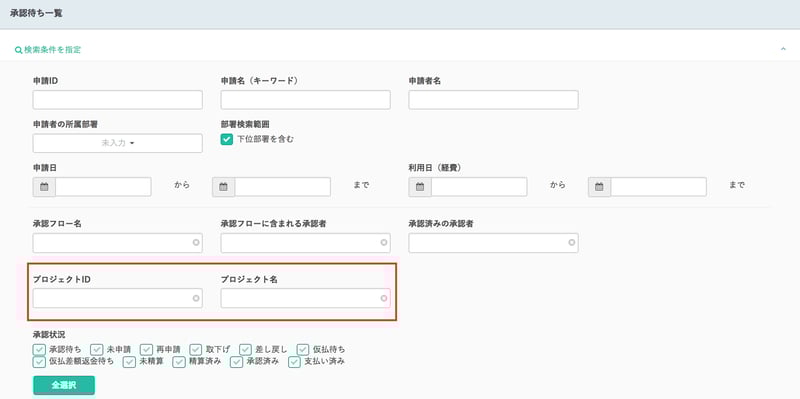Toggle the 未申請 status checkbox
The image size is (800, 399).
pos(96,350)
